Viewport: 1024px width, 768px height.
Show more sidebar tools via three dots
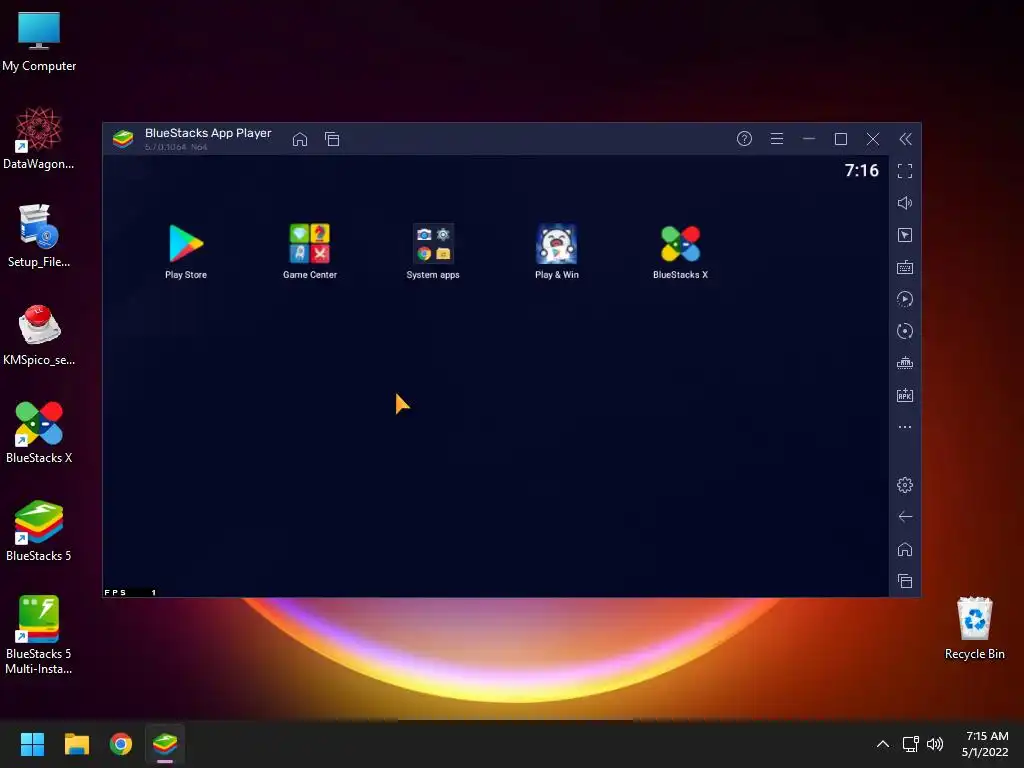904,427
